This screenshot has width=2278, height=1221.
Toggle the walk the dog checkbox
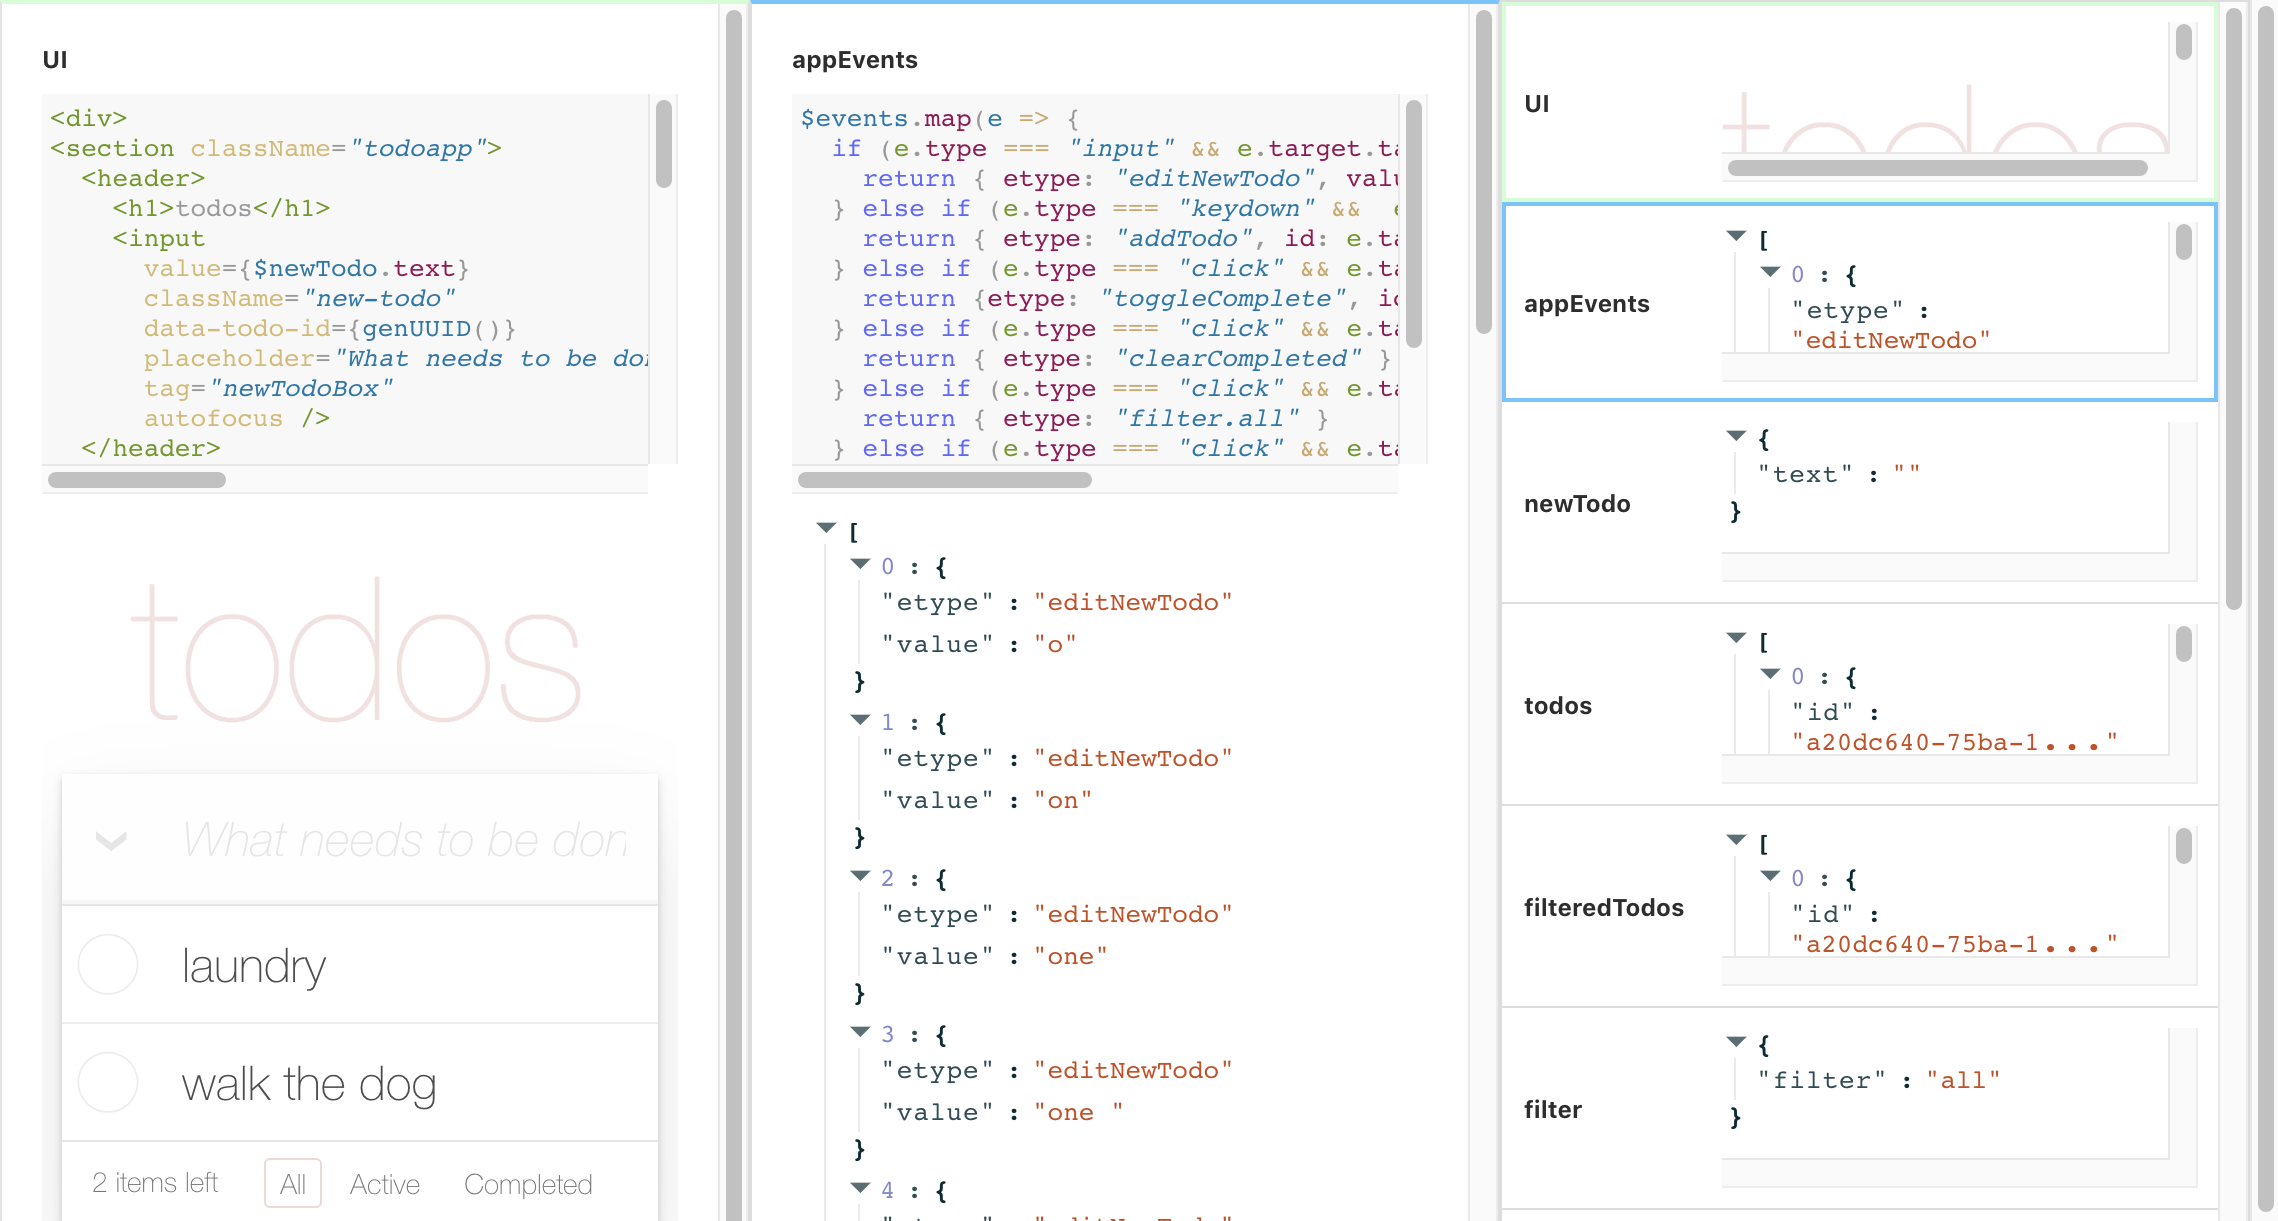click(x=108, y=1082)
